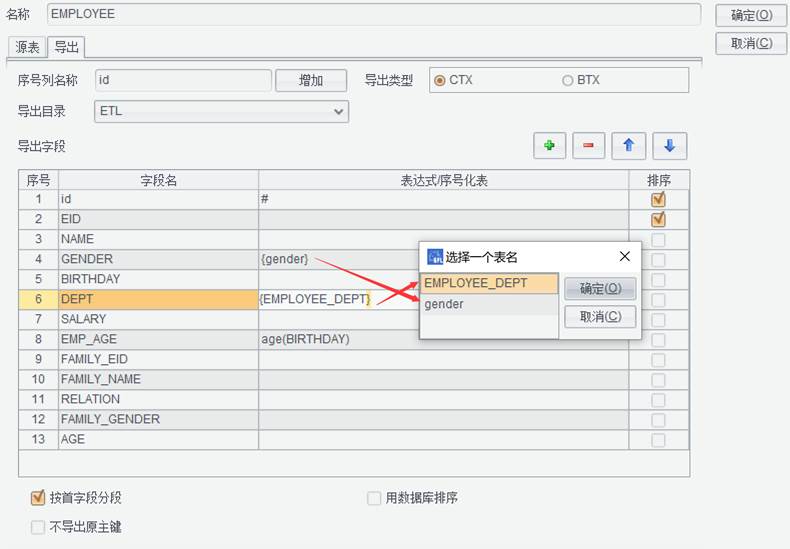The width and height of the screenshot is (790, 549).
Task: Click the 名称 EMPLOYEE input field
Action: [x=373, y=14]
